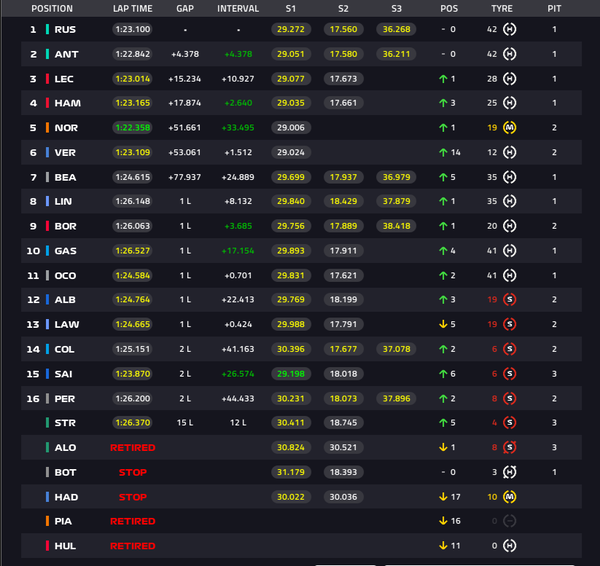
Task: Click HUL hard tyre icon
Action: [509, 546]
